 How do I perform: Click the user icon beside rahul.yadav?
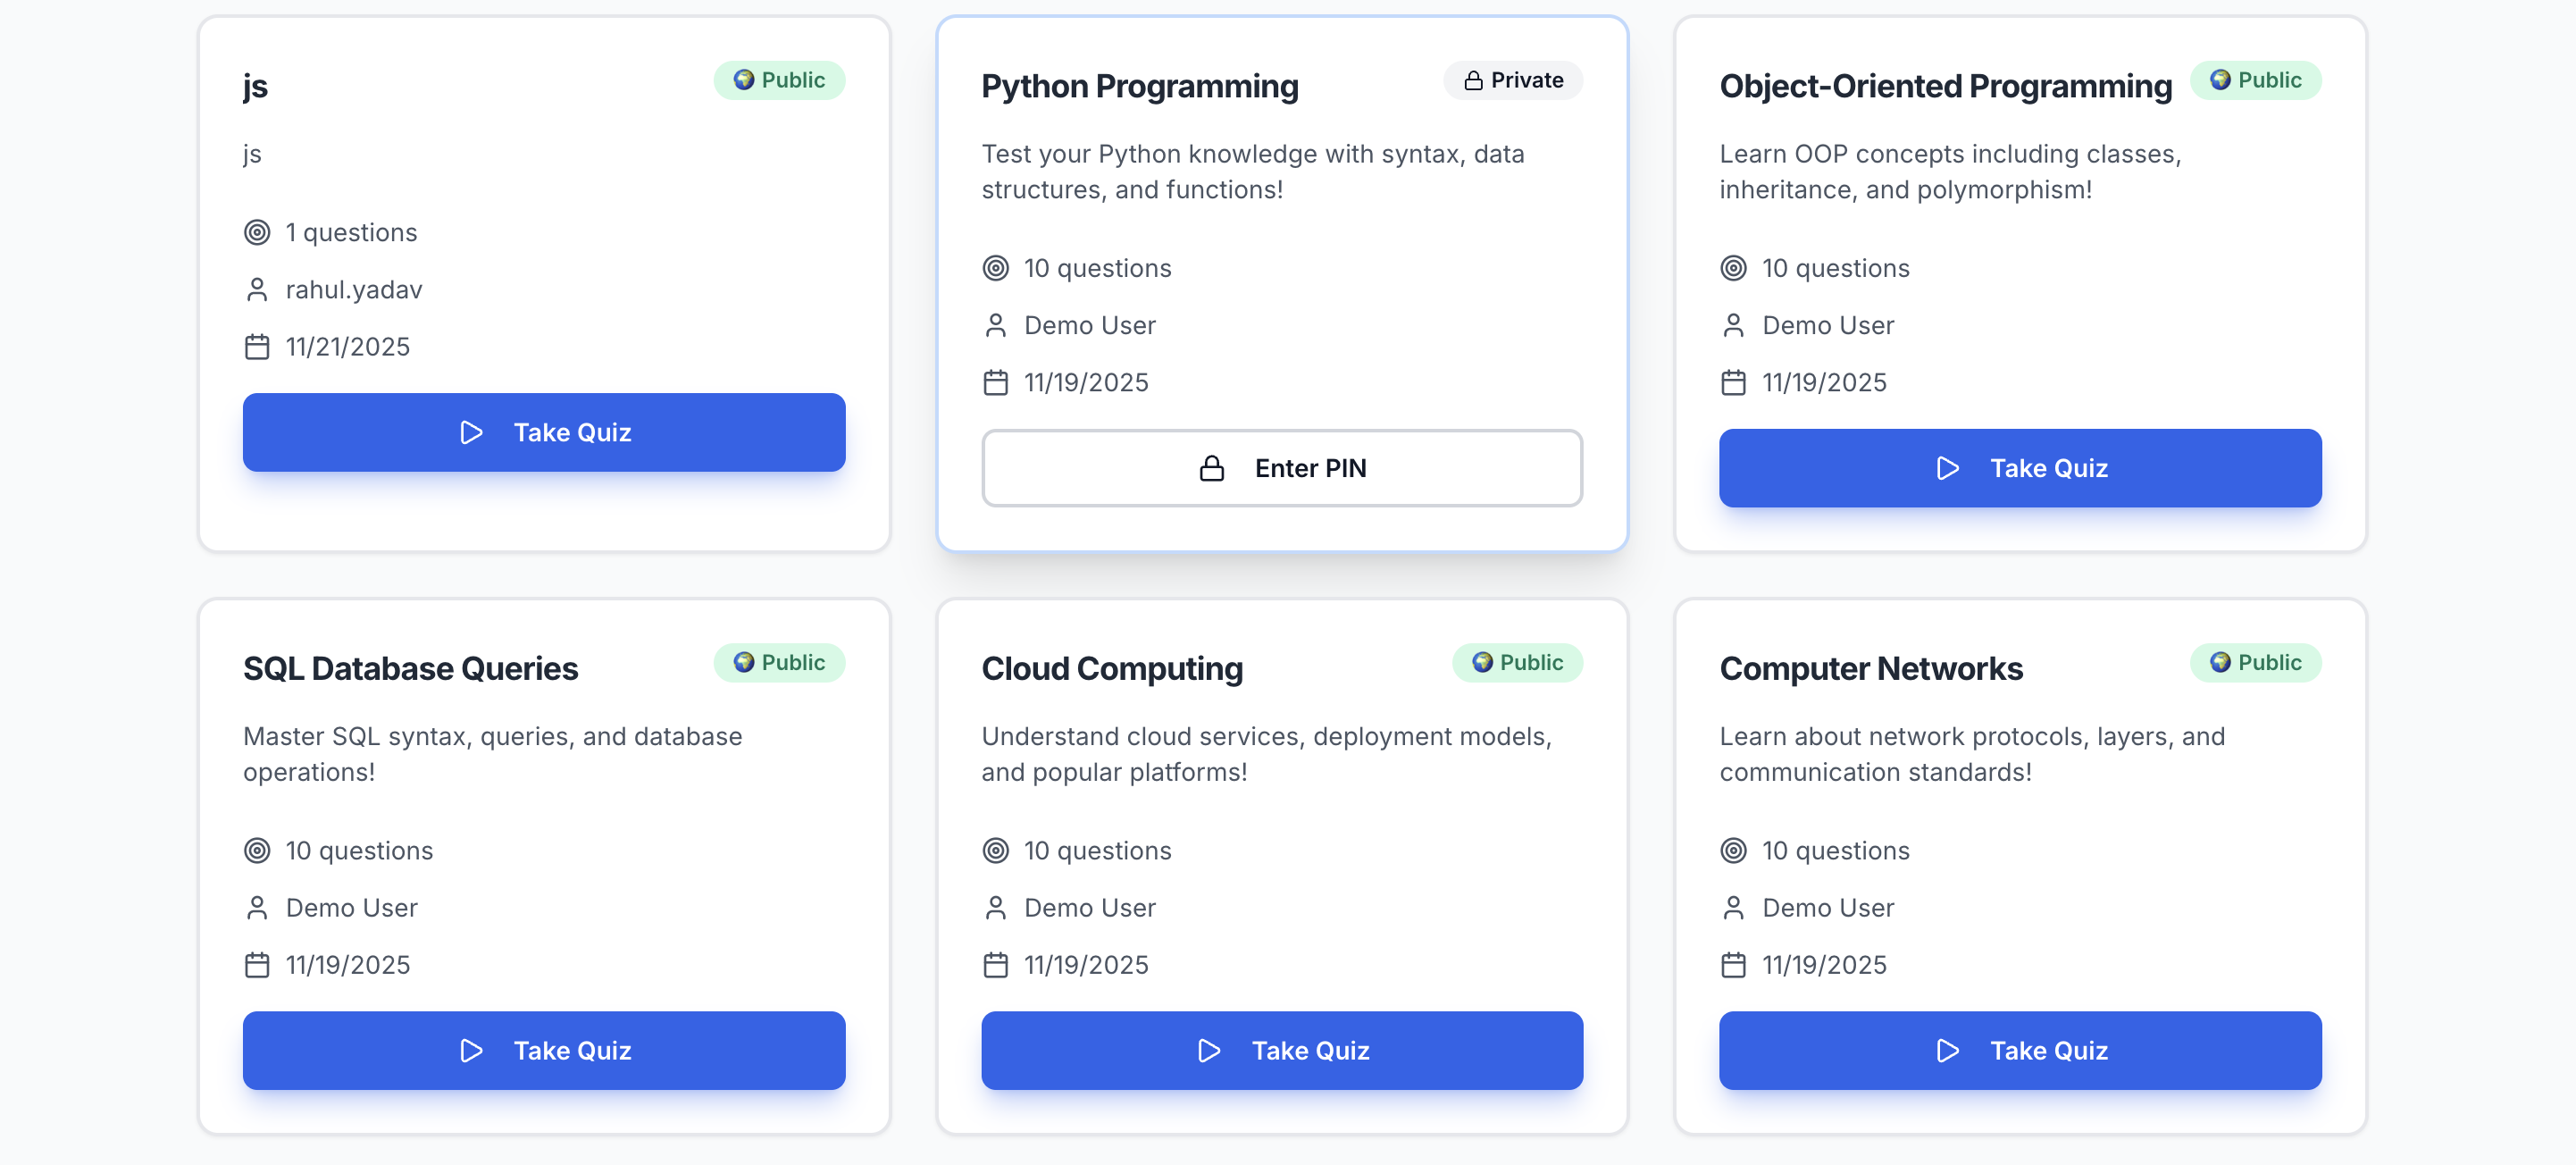(x=257, y=290)
